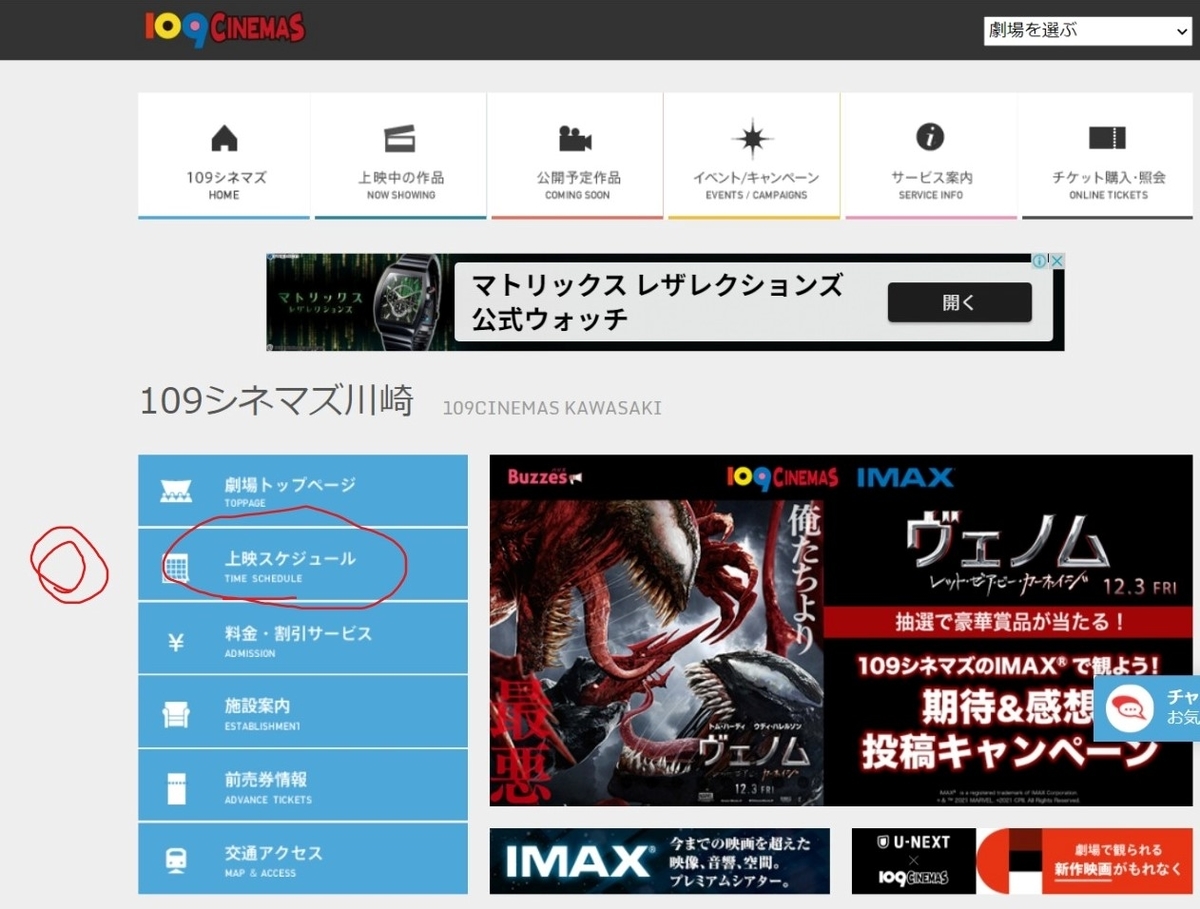Open 上映スケジュール Time Schedule
This screenshot has height=909, width=1200.
point(302,565)
